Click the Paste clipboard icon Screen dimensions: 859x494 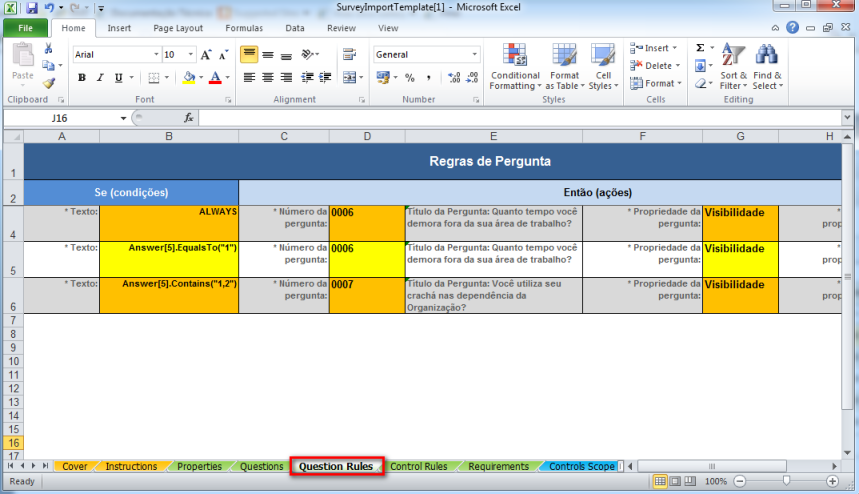click(x=23, y=56)
